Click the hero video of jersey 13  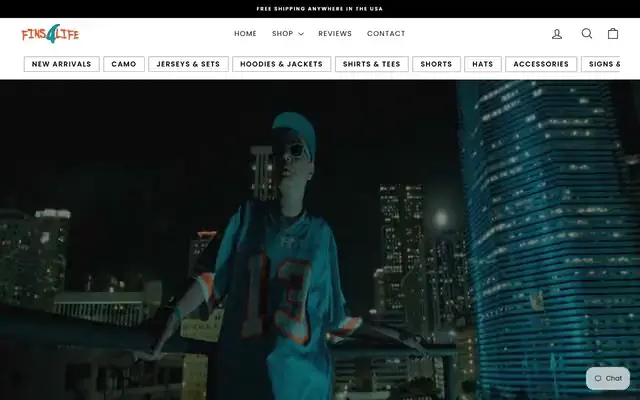pos(320,240)
